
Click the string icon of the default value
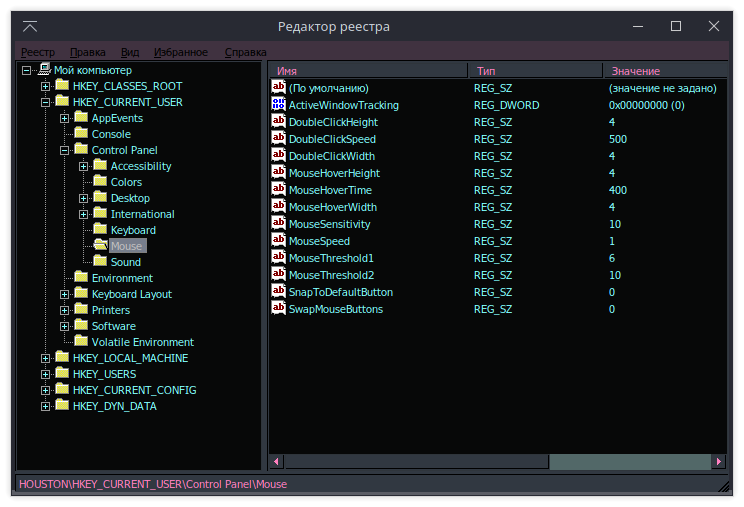click(x=279, y=87)
